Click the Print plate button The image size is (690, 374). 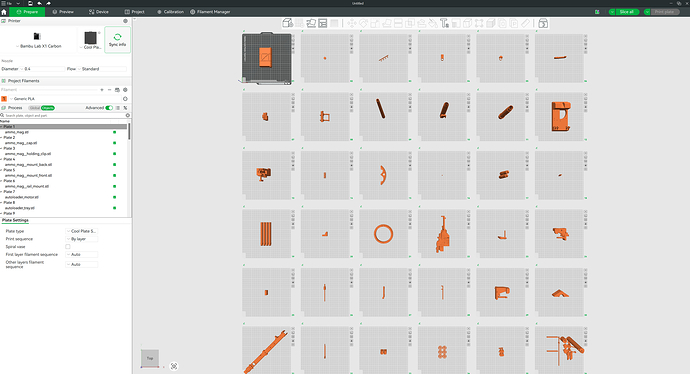[x=664, y=12]
